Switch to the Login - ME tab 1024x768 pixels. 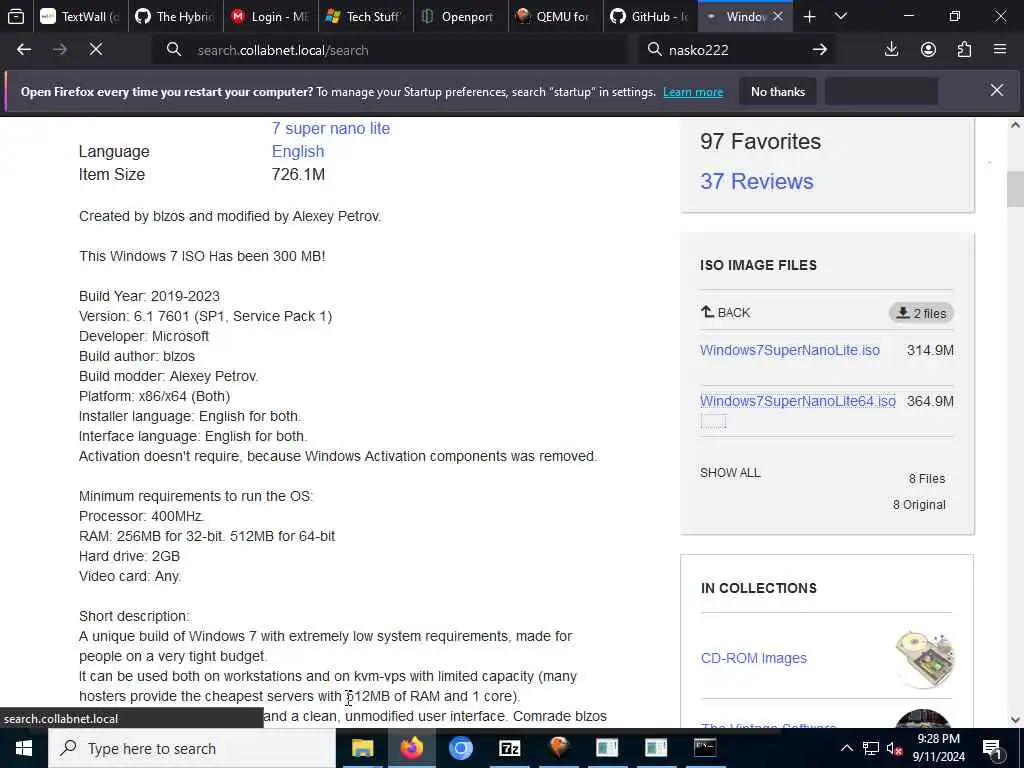point(270,16)
